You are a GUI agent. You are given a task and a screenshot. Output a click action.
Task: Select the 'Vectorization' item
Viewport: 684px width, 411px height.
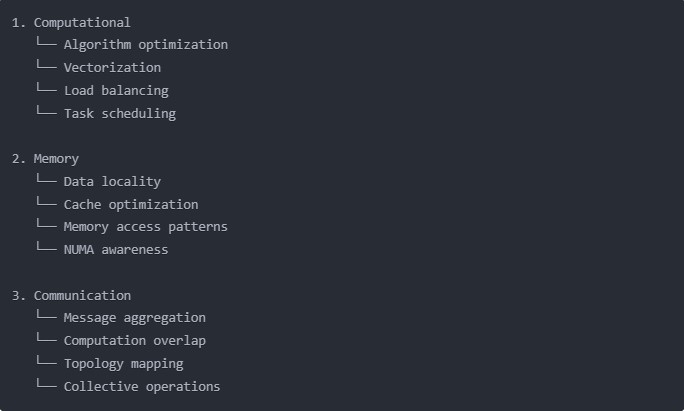(x=112, y=68)
